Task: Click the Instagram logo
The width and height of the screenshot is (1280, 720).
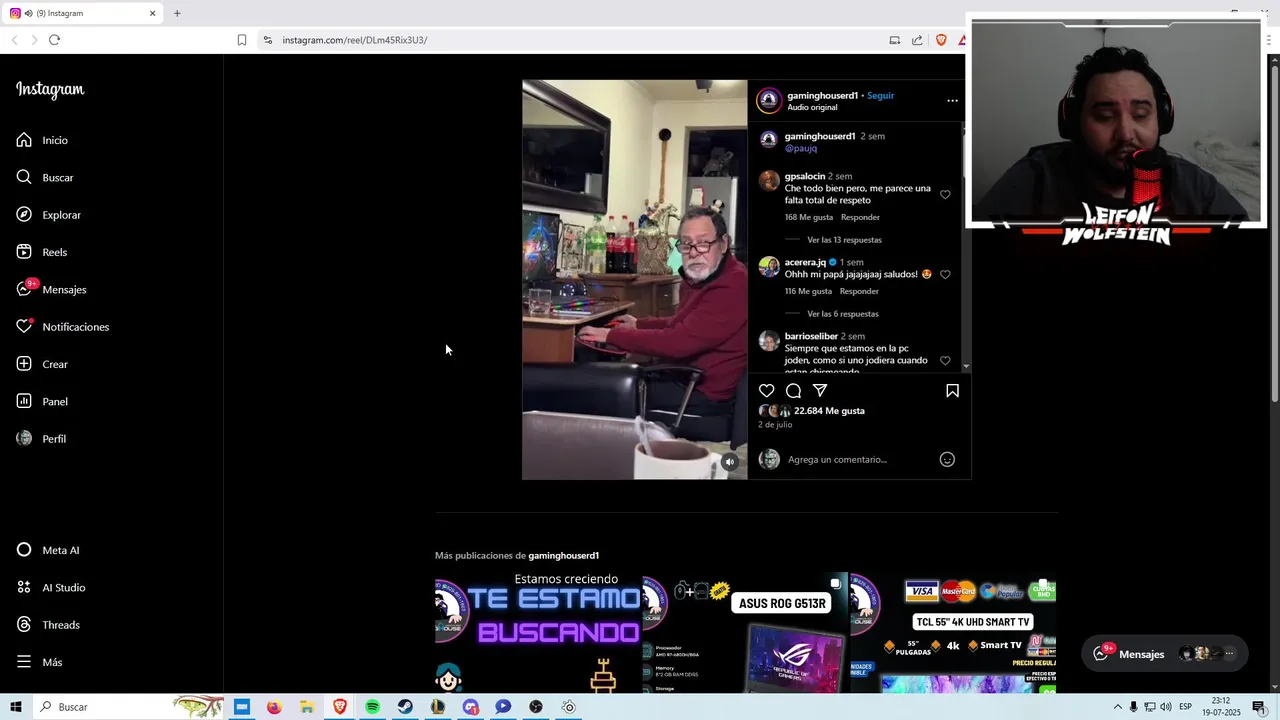Action: coord(50,90)
